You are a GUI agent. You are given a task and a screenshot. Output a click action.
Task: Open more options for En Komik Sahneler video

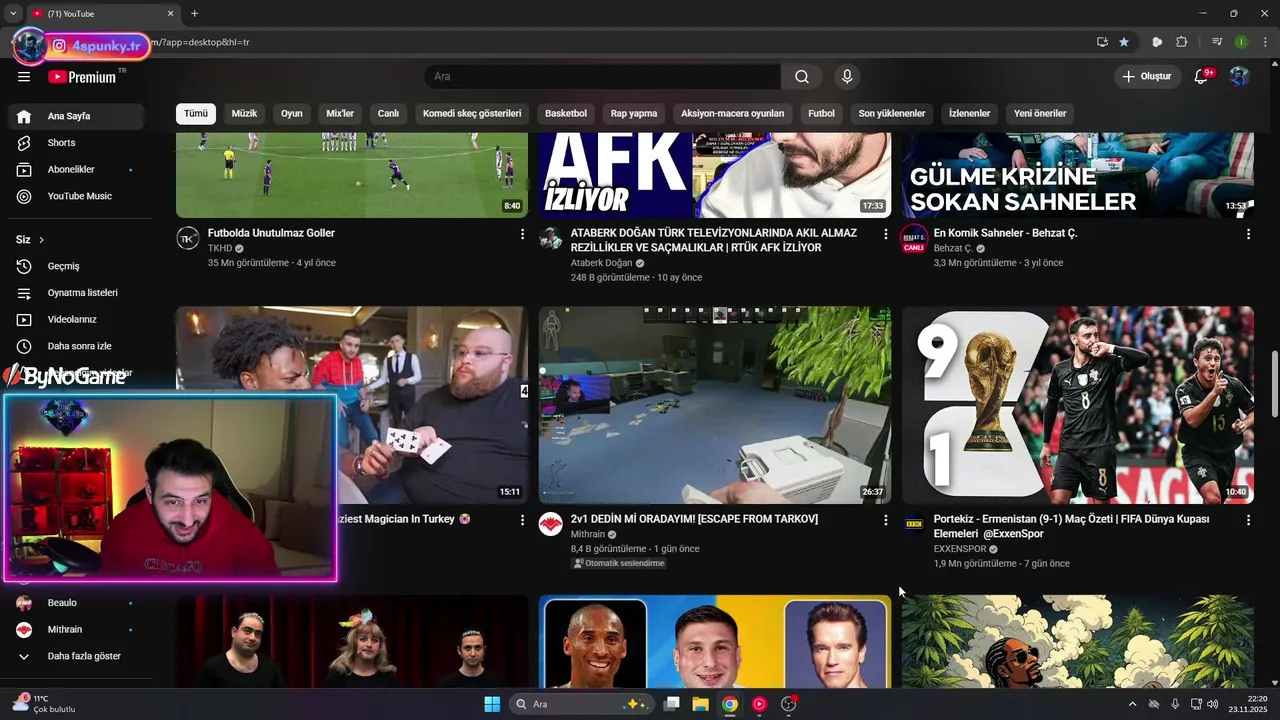click(1248, 234)
